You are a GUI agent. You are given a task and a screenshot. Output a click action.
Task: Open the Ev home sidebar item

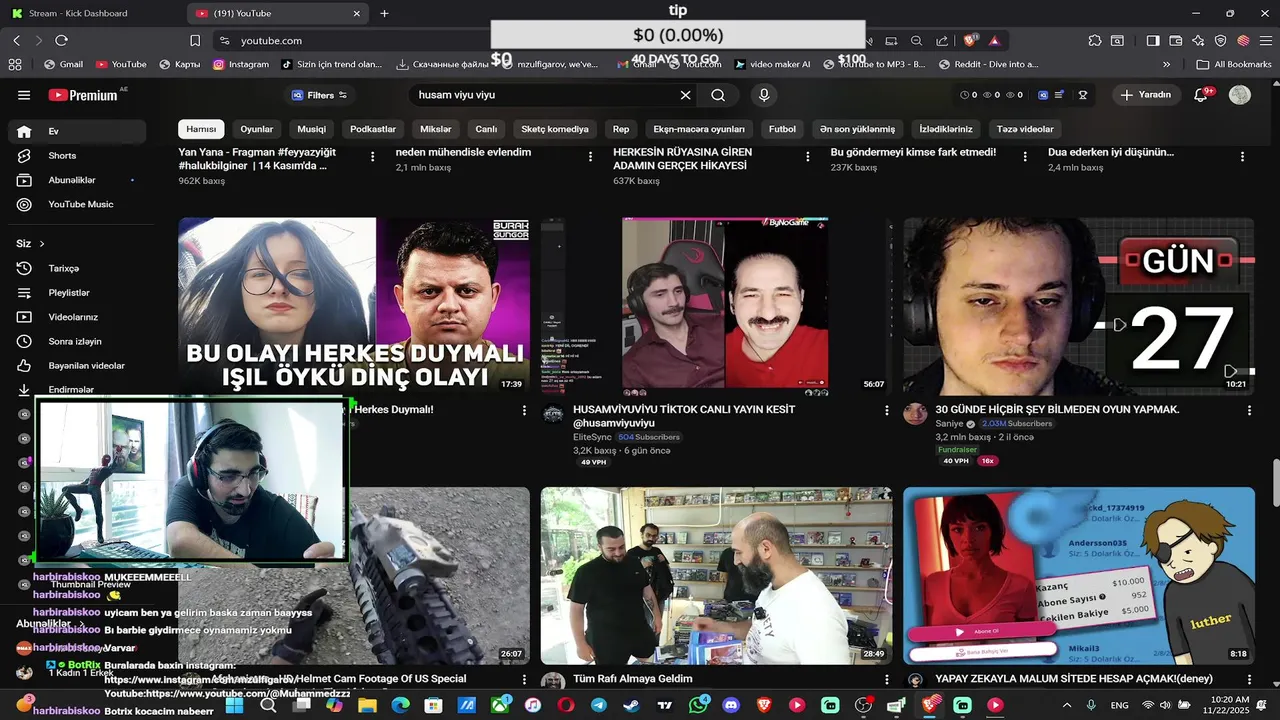pos(77,131)
